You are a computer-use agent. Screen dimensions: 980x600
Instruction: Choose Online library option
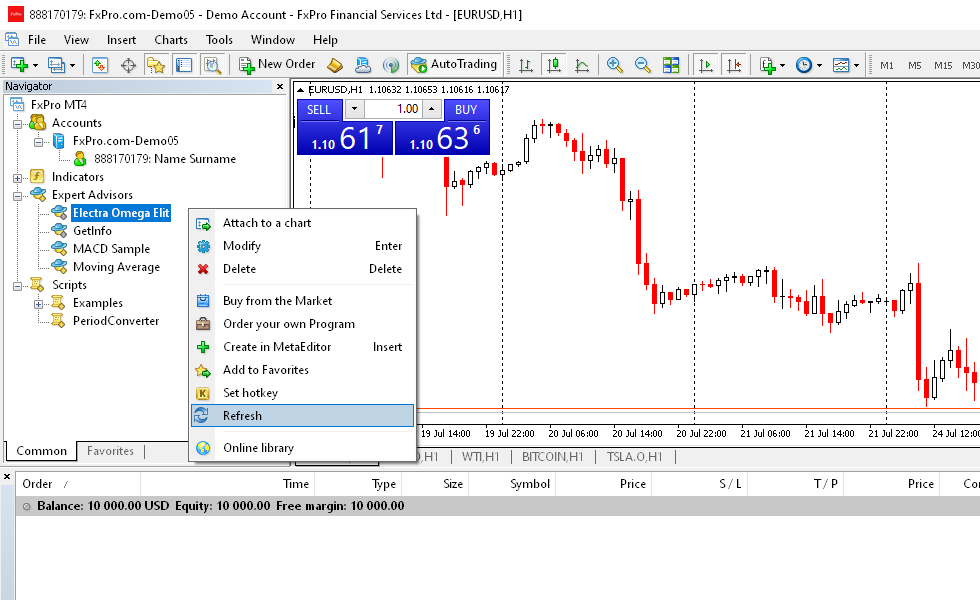point(302,448)
